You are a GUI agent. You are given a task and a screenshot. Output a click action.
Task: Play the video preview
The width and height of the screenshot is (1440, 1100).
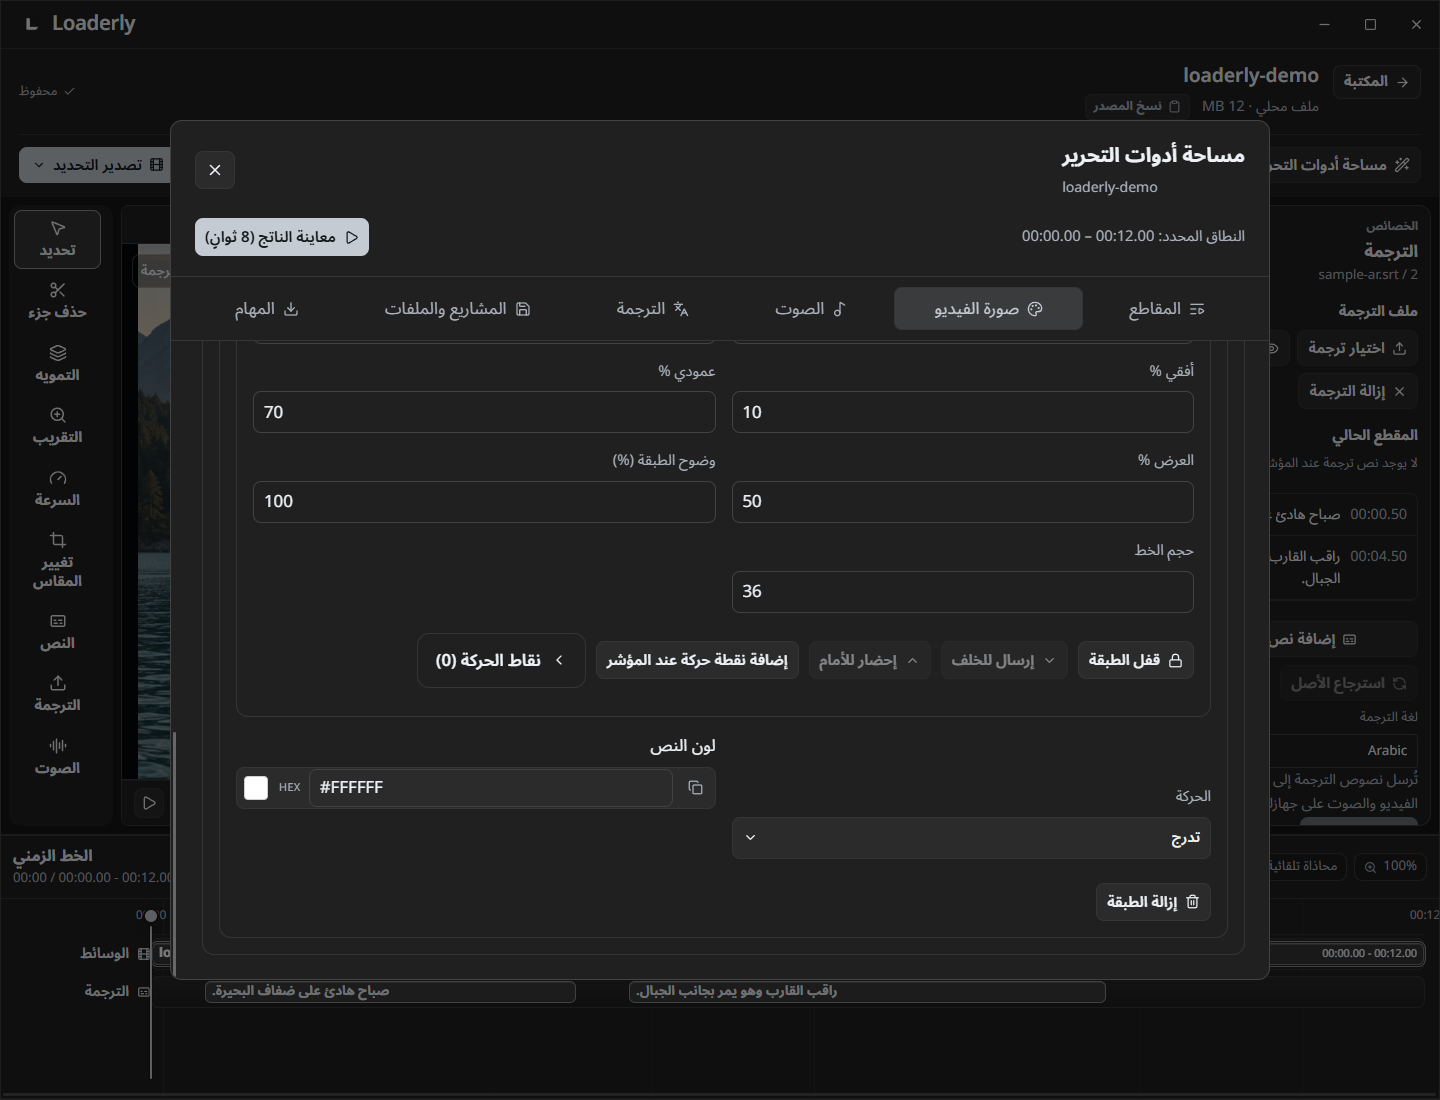149,803
